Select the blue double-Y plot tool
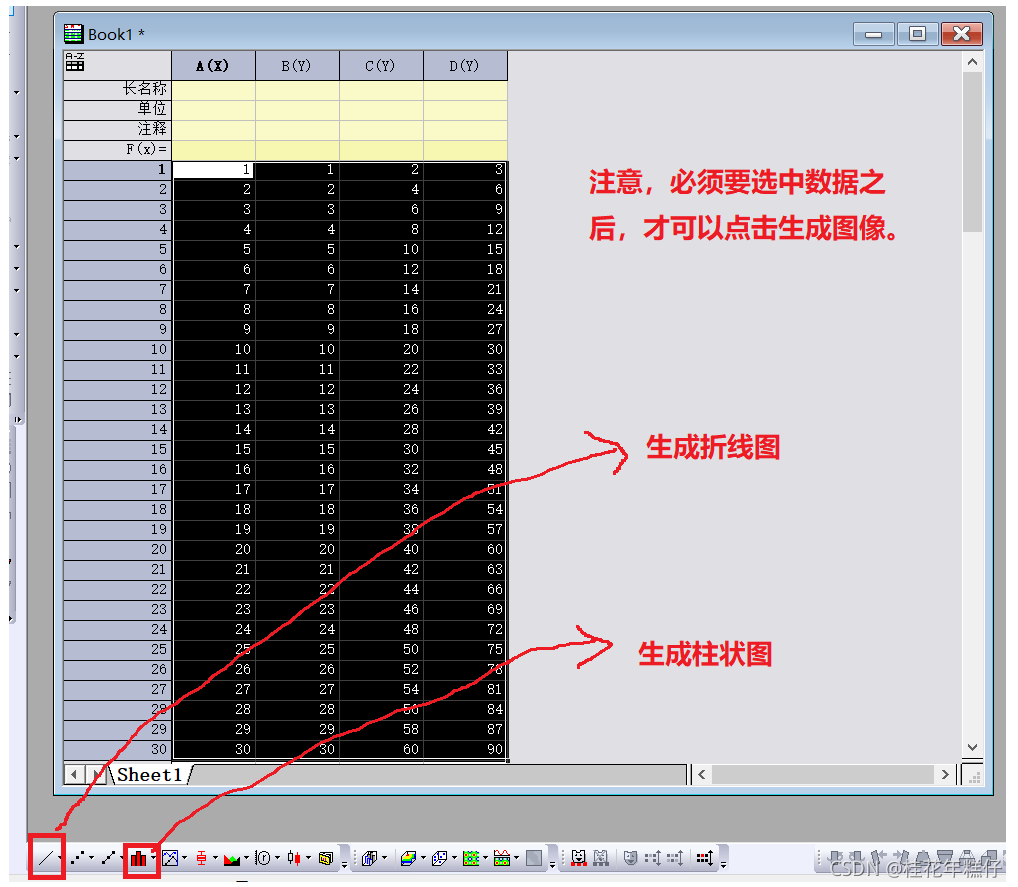This screenshot has width=1018, height=887. 169,858
